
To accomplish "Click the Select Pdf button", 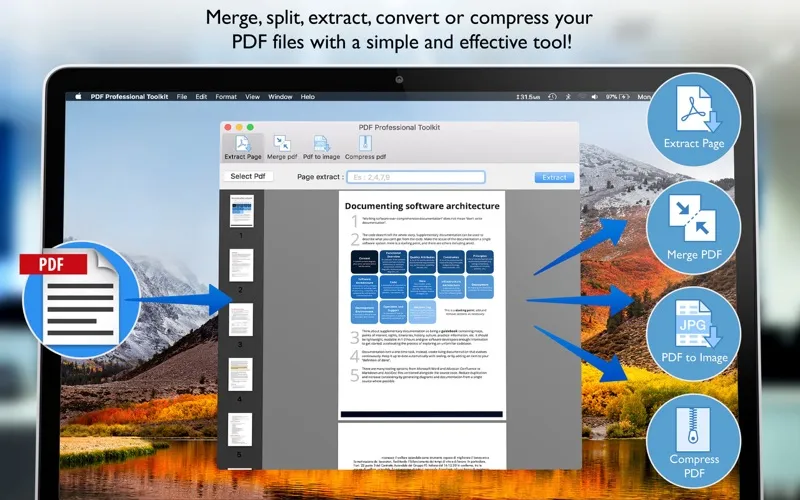I will click(x=248, y=176).
